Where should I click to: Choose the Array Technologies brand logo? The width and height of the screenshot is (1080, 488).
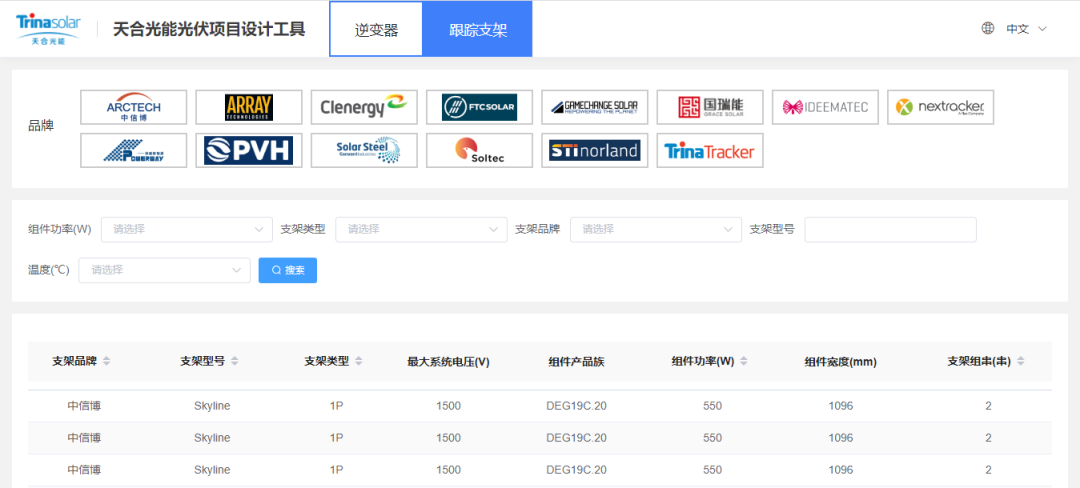249,107
